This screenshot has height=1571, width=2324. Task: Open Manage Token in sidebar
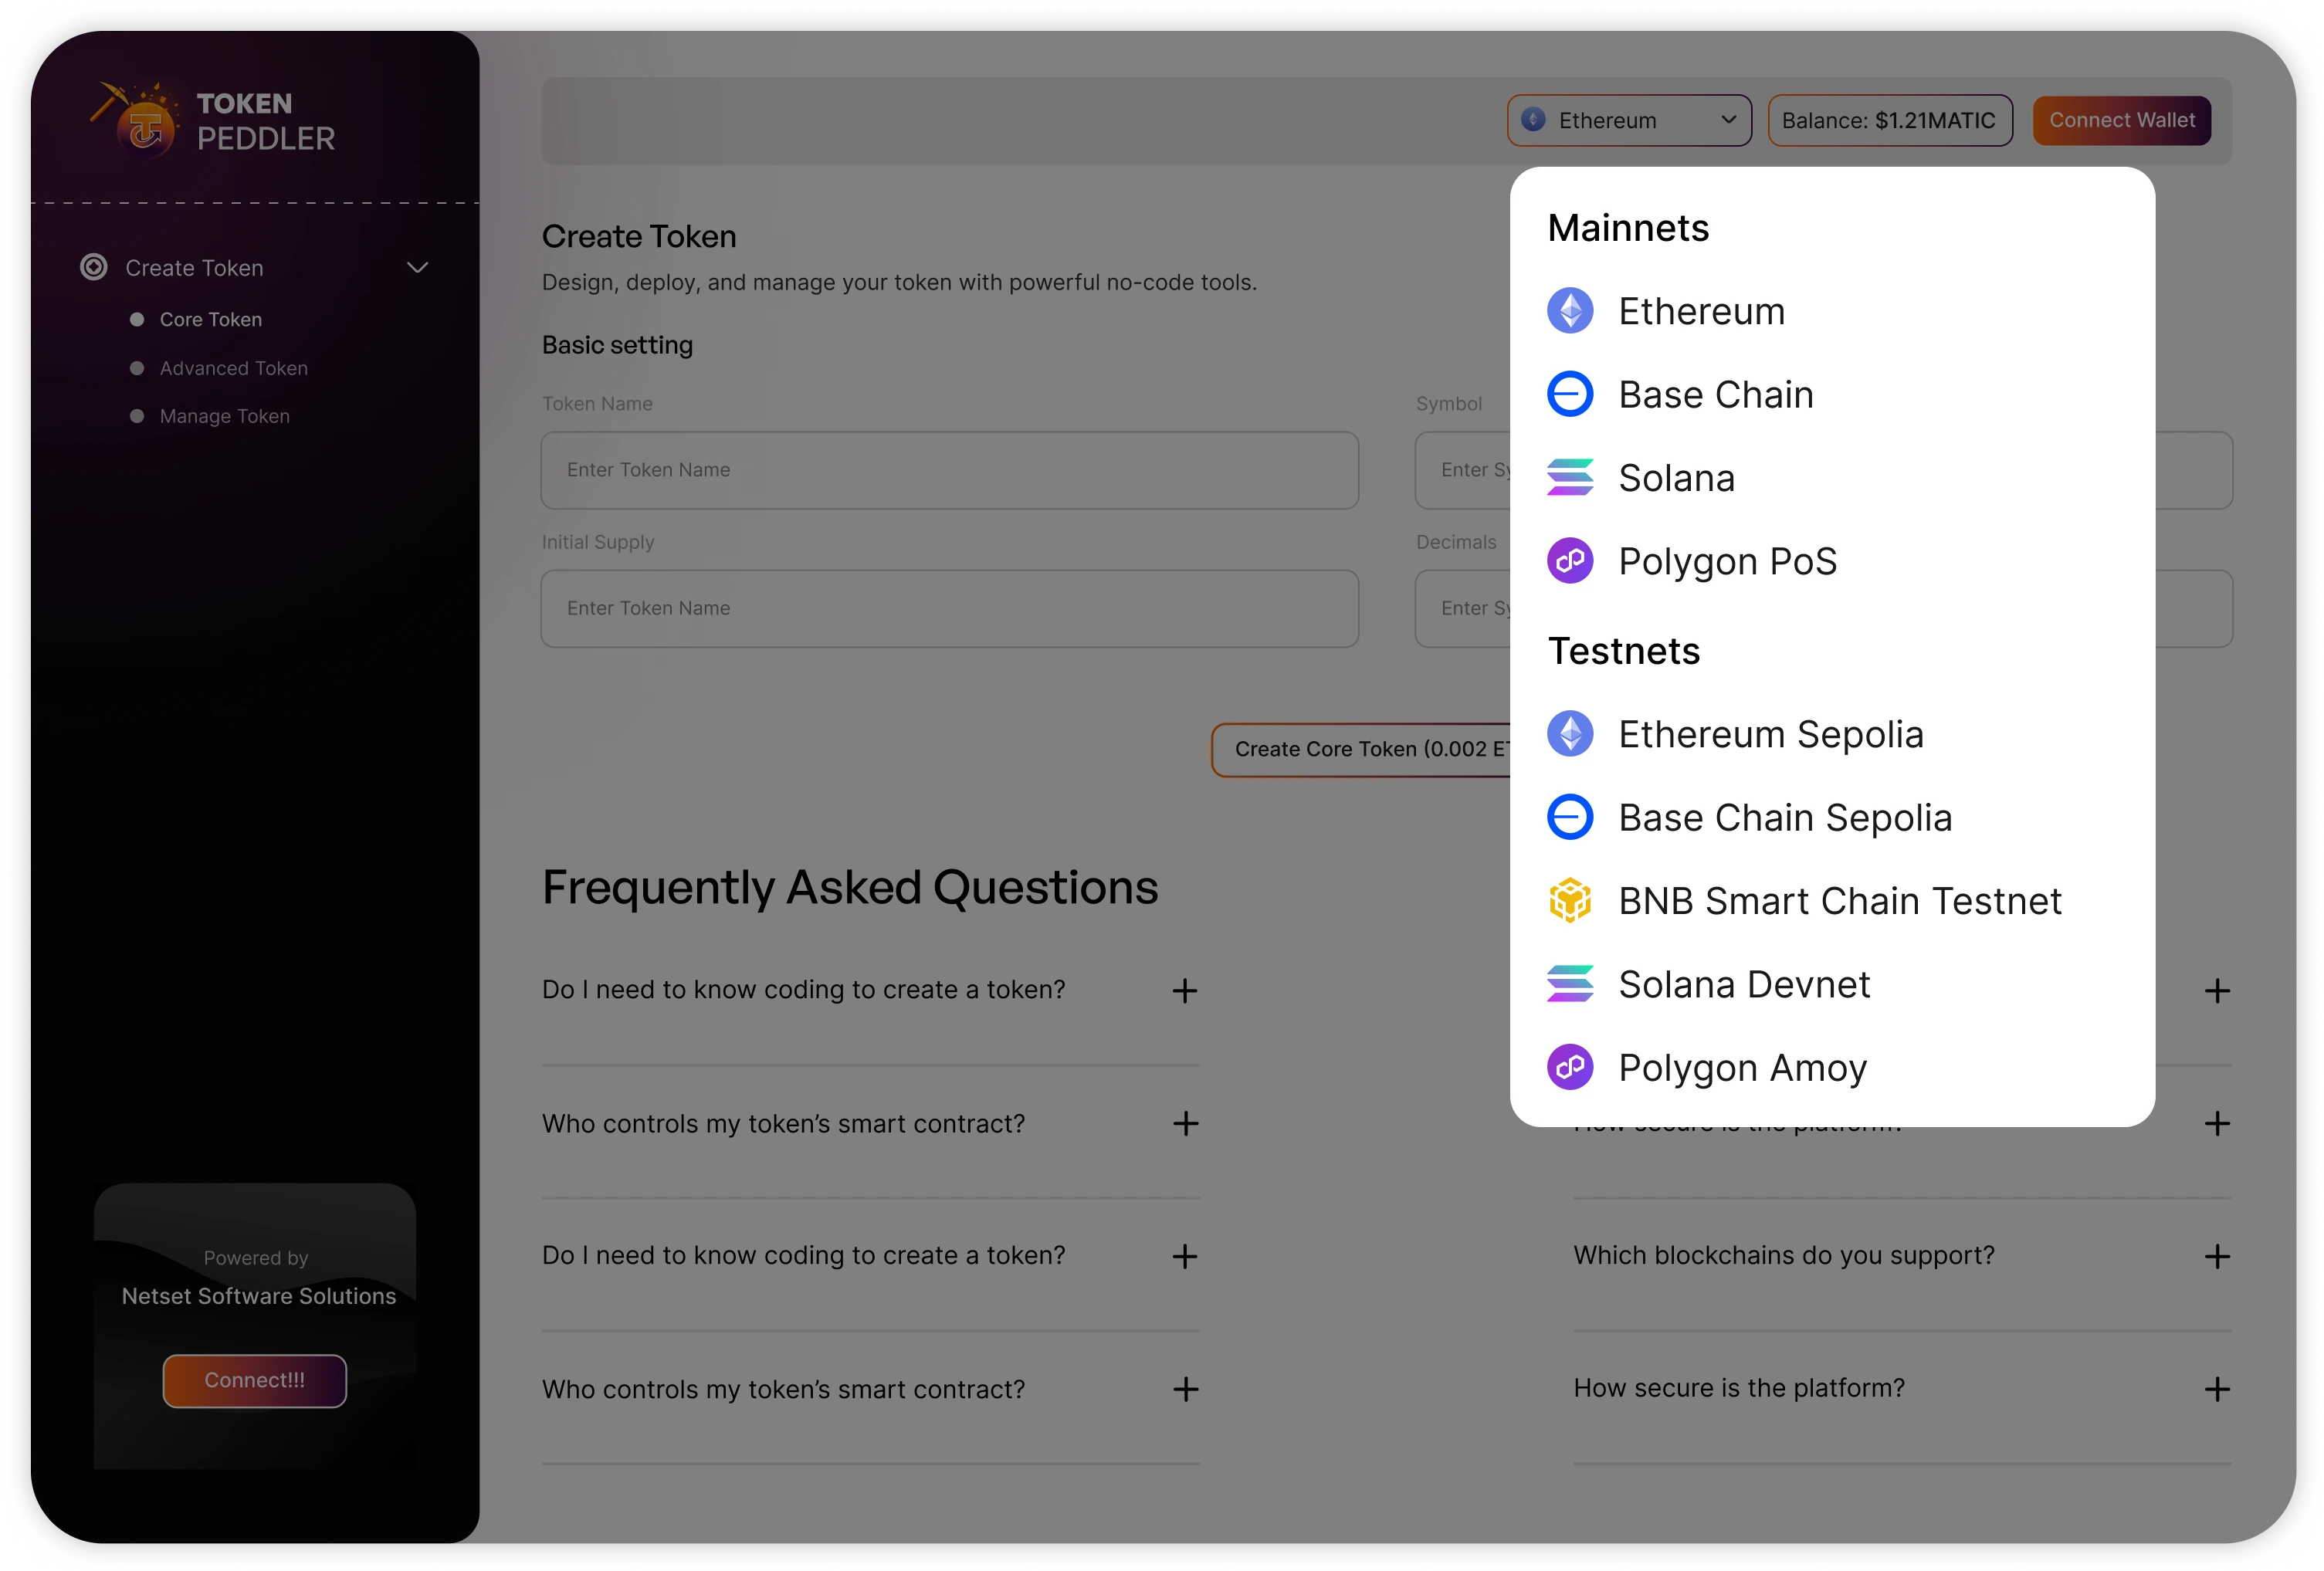coord(224,416)
